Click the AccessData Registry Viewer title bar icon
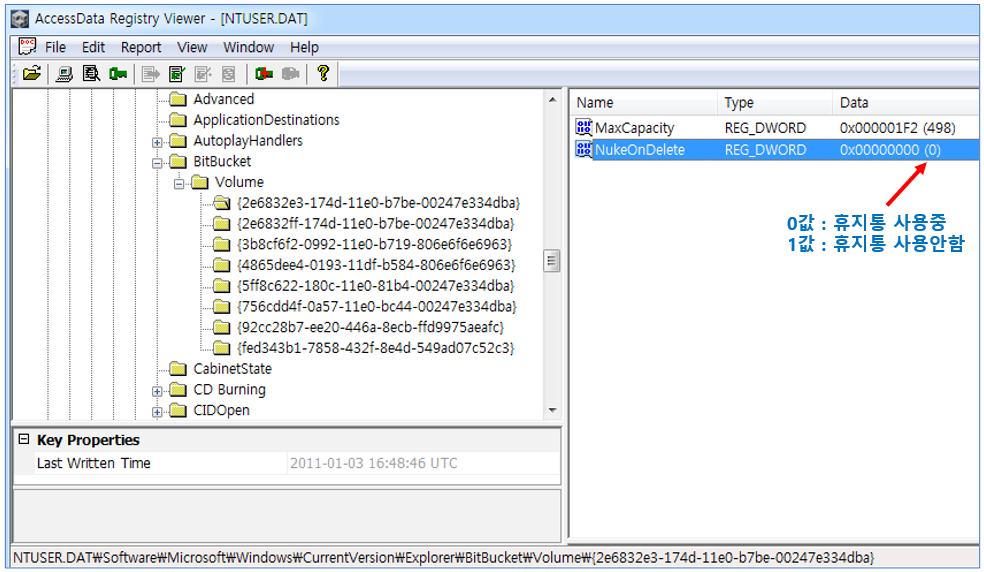This screenshot has height=572, width=984. tap(20, 19)
